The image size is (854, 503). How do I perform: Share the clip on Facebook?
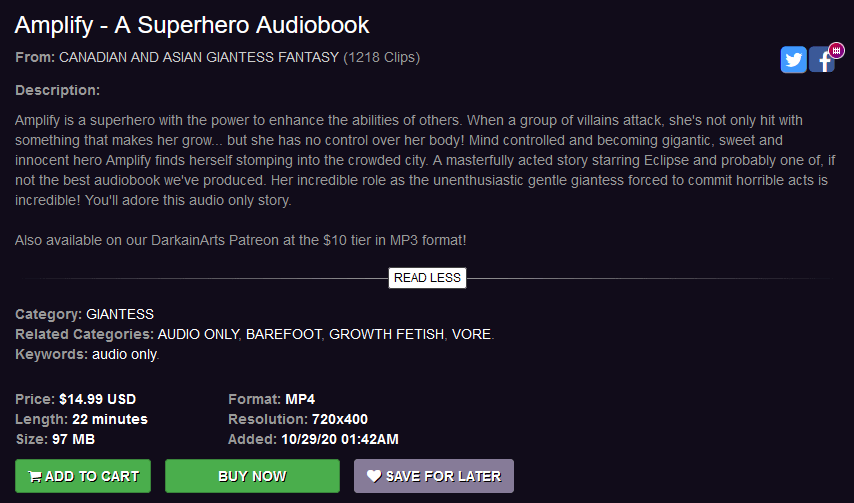[x=821, y=61]
